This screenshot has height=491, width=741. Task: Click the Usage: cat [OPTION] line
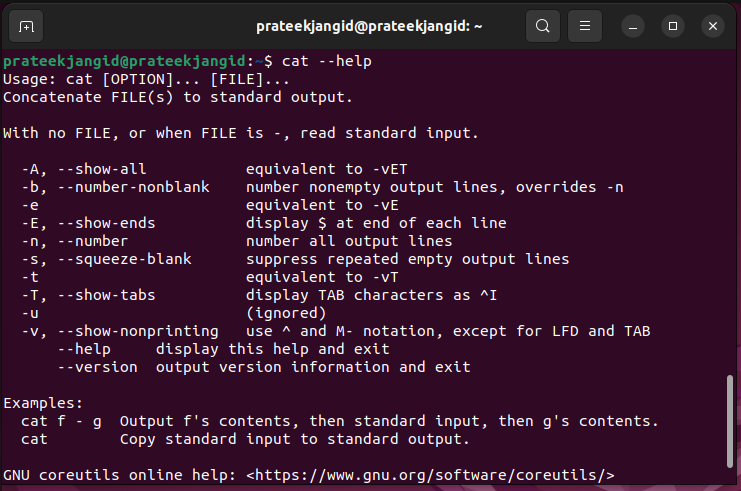146,79
